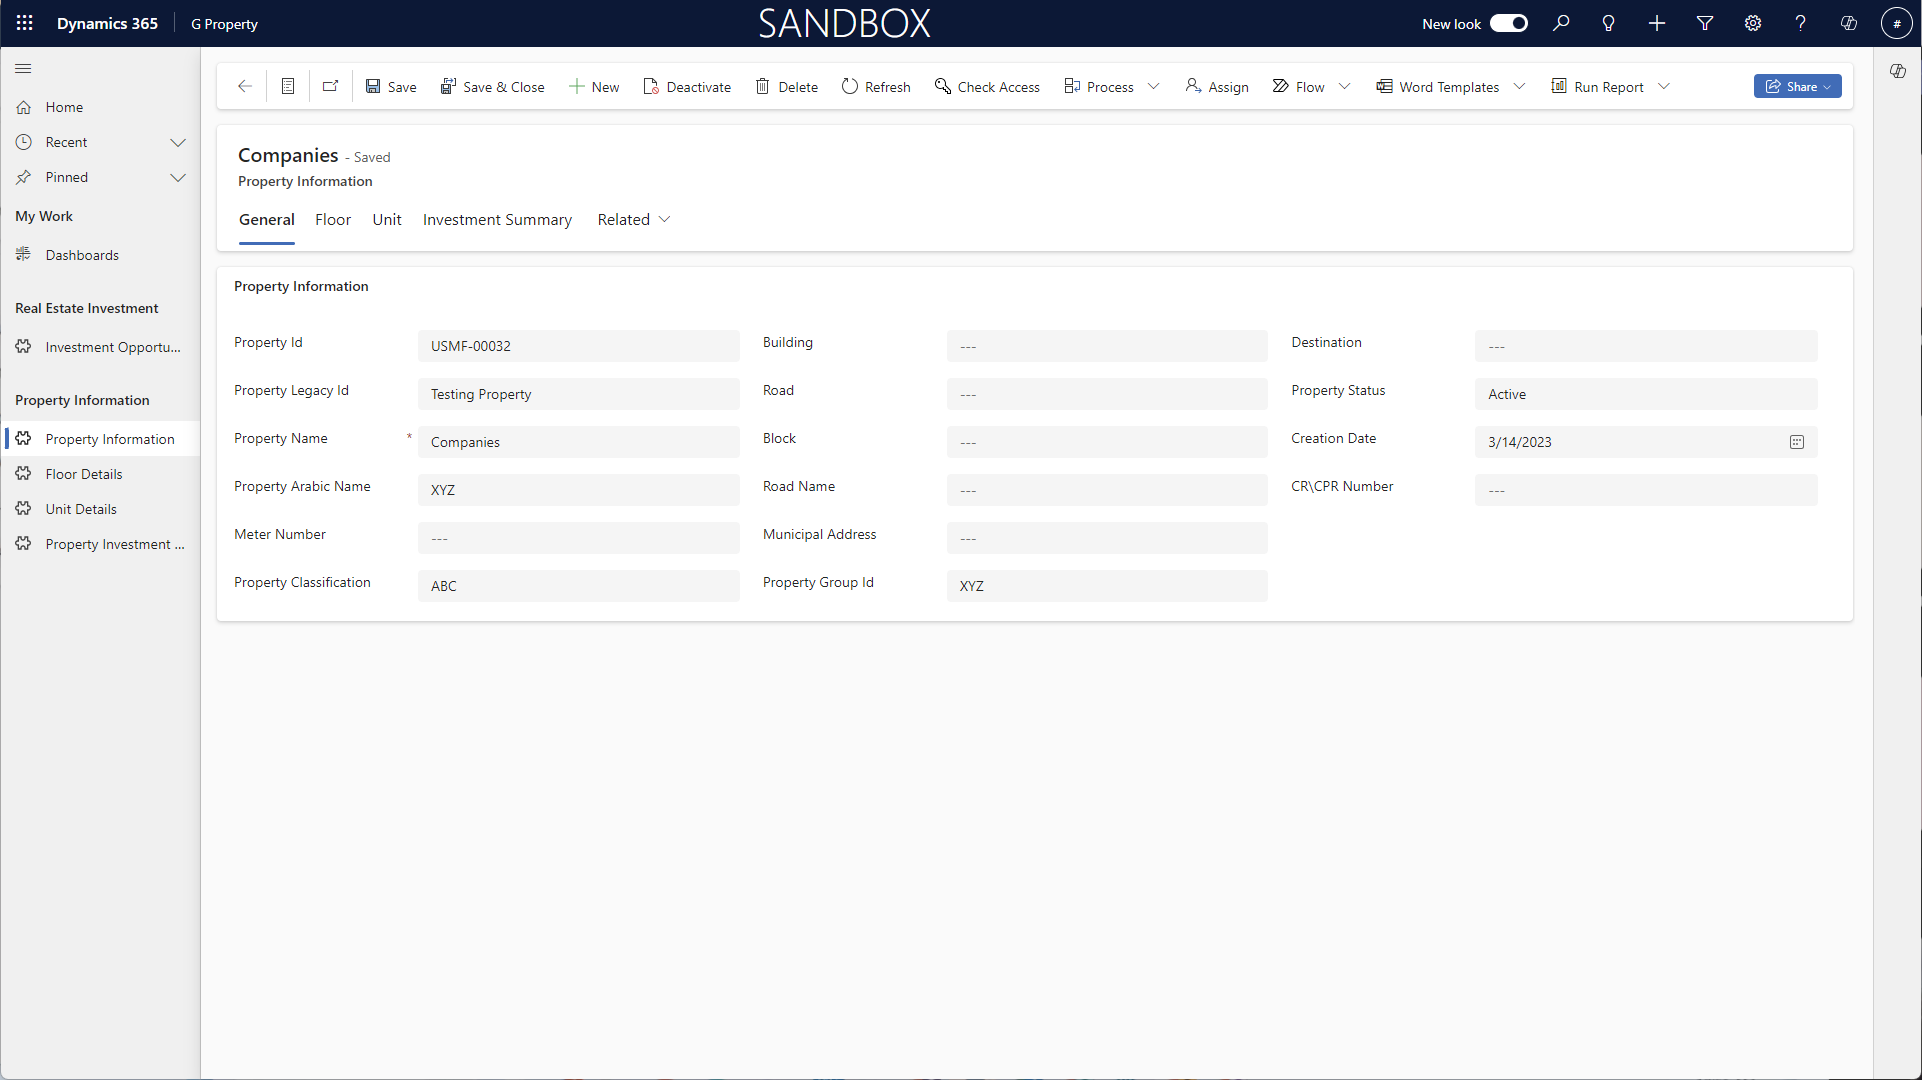Collapse the left navigation hamburger menu
This screenshot has height=1080, width=1922.
click(x=23, y=68)
